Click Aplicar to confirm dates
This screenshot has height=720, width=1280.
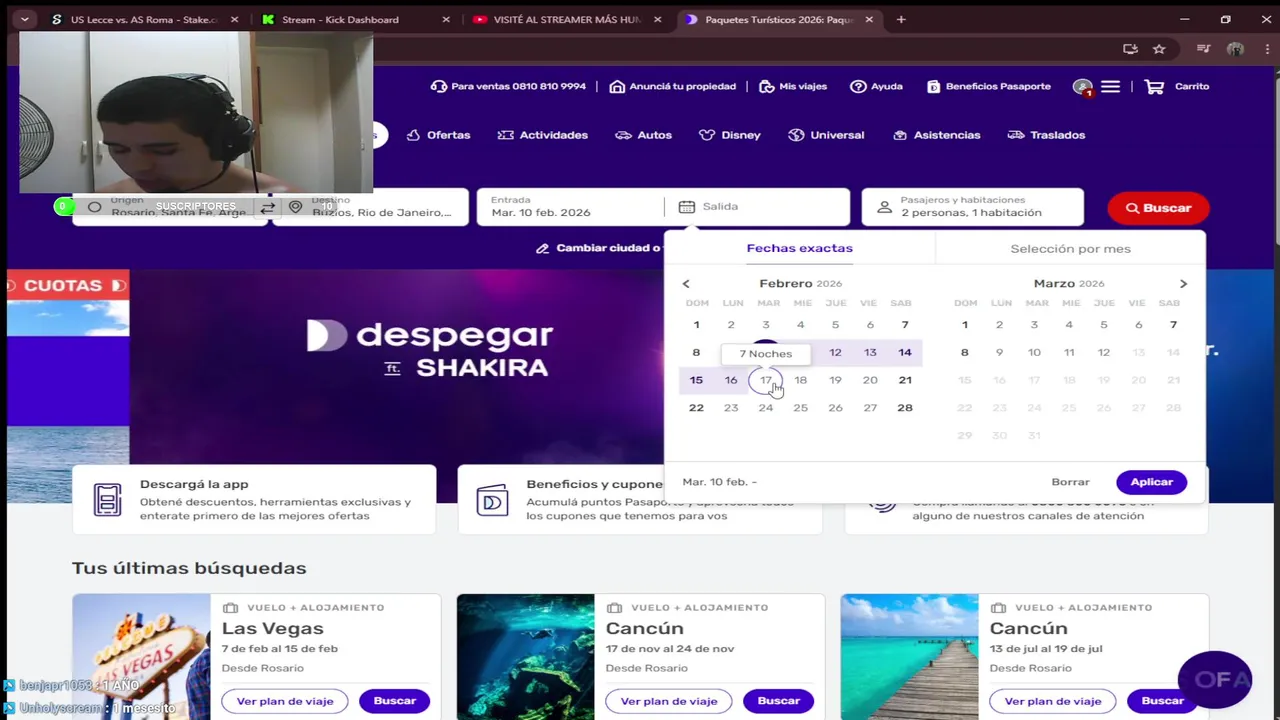tap(1151, 482)
